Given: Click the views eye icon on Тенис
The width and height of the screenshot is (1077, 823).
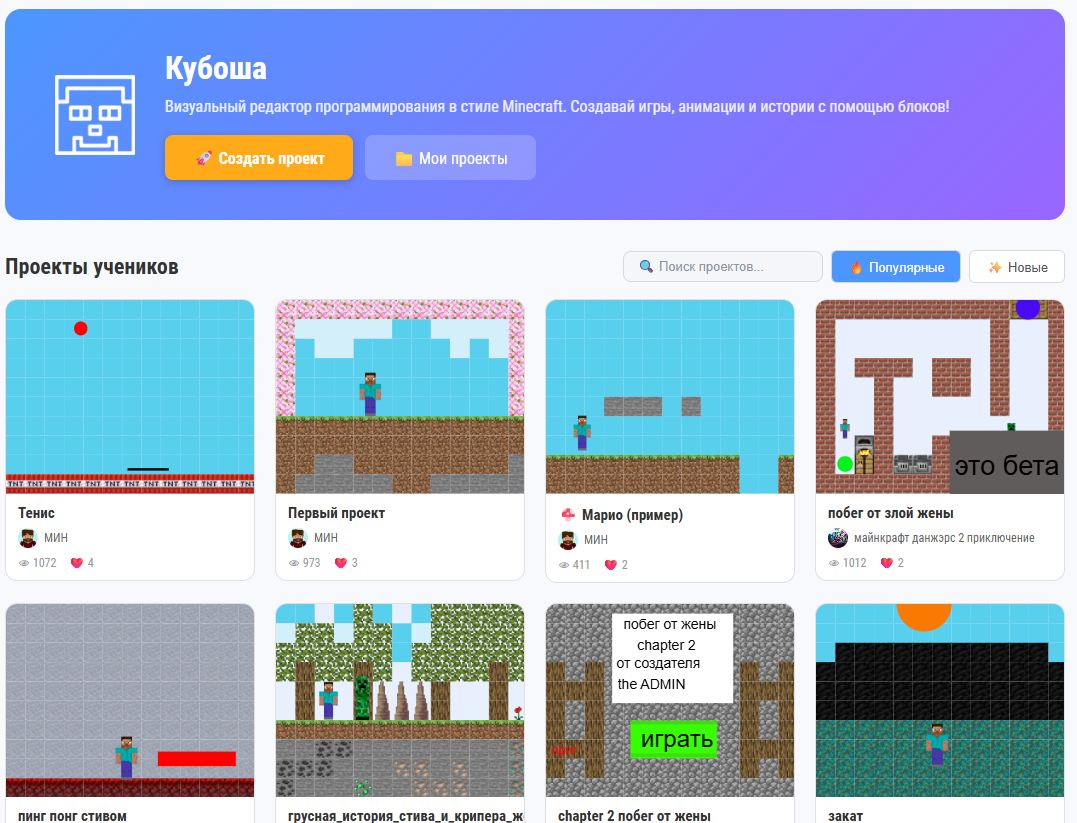Looking at the screenshot, I should click(24, 563).
